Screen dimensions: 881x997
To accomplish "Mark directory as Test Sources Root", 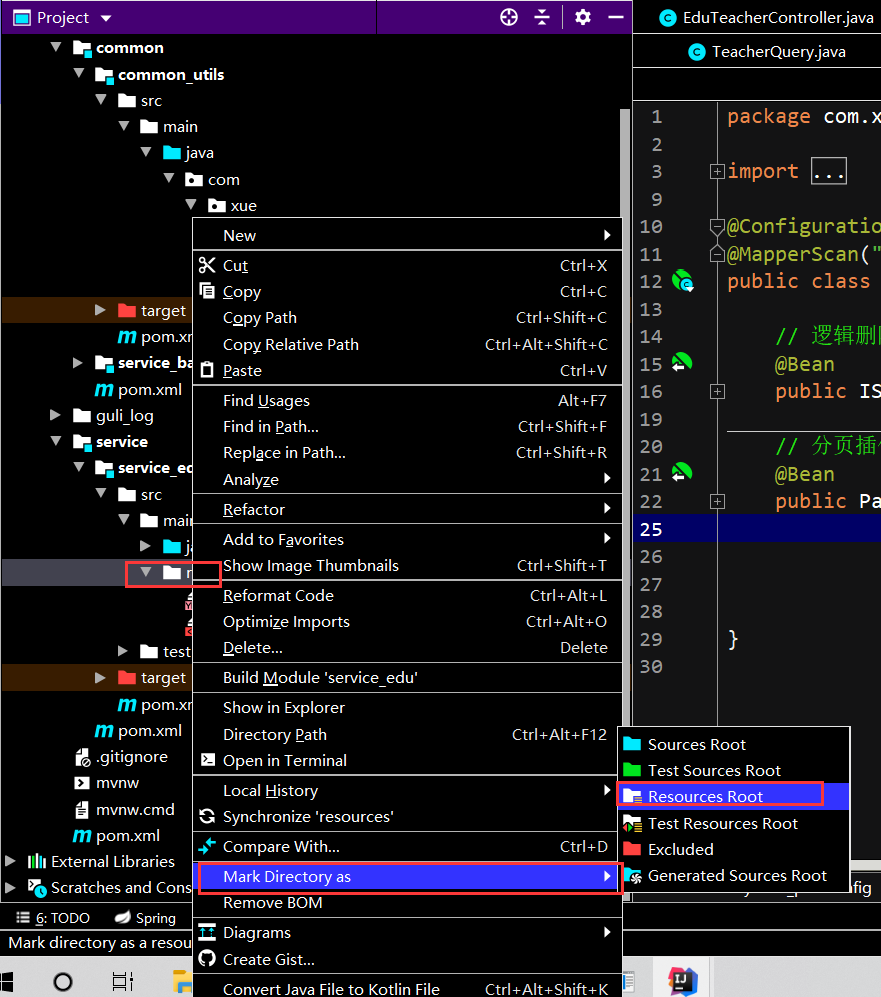I will point(734,771).
